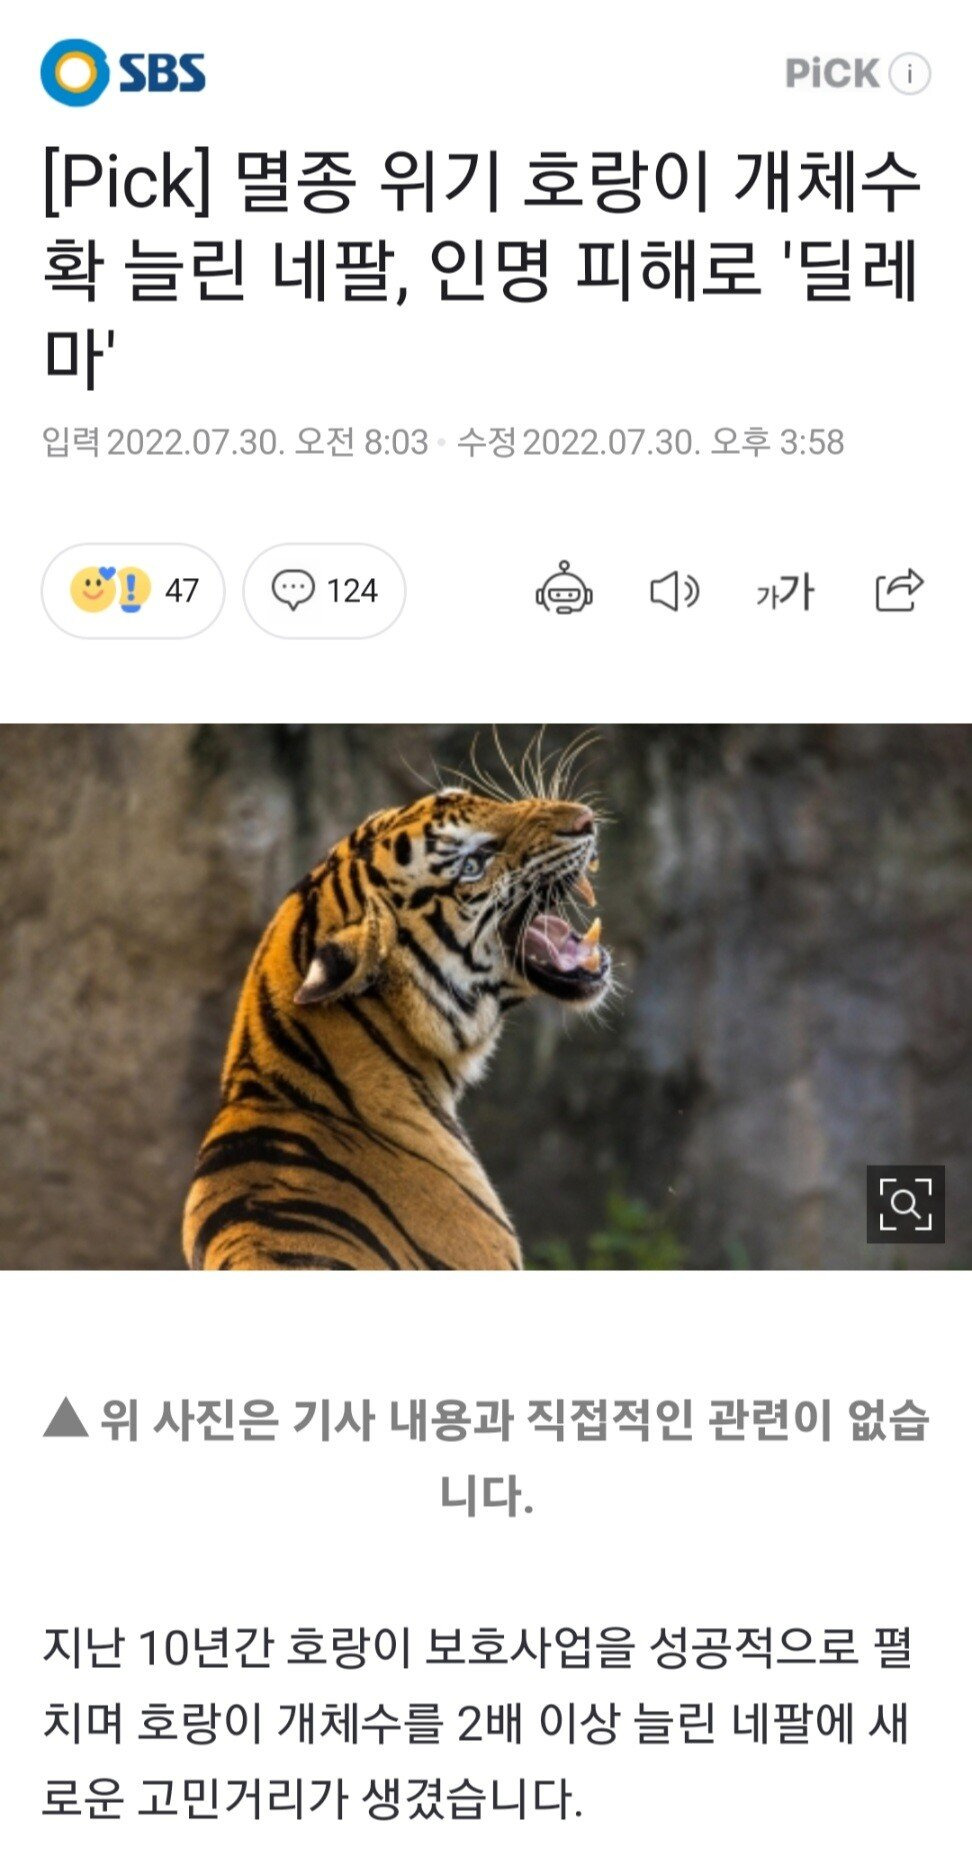Tap the speech bubble comment icon

293,590
